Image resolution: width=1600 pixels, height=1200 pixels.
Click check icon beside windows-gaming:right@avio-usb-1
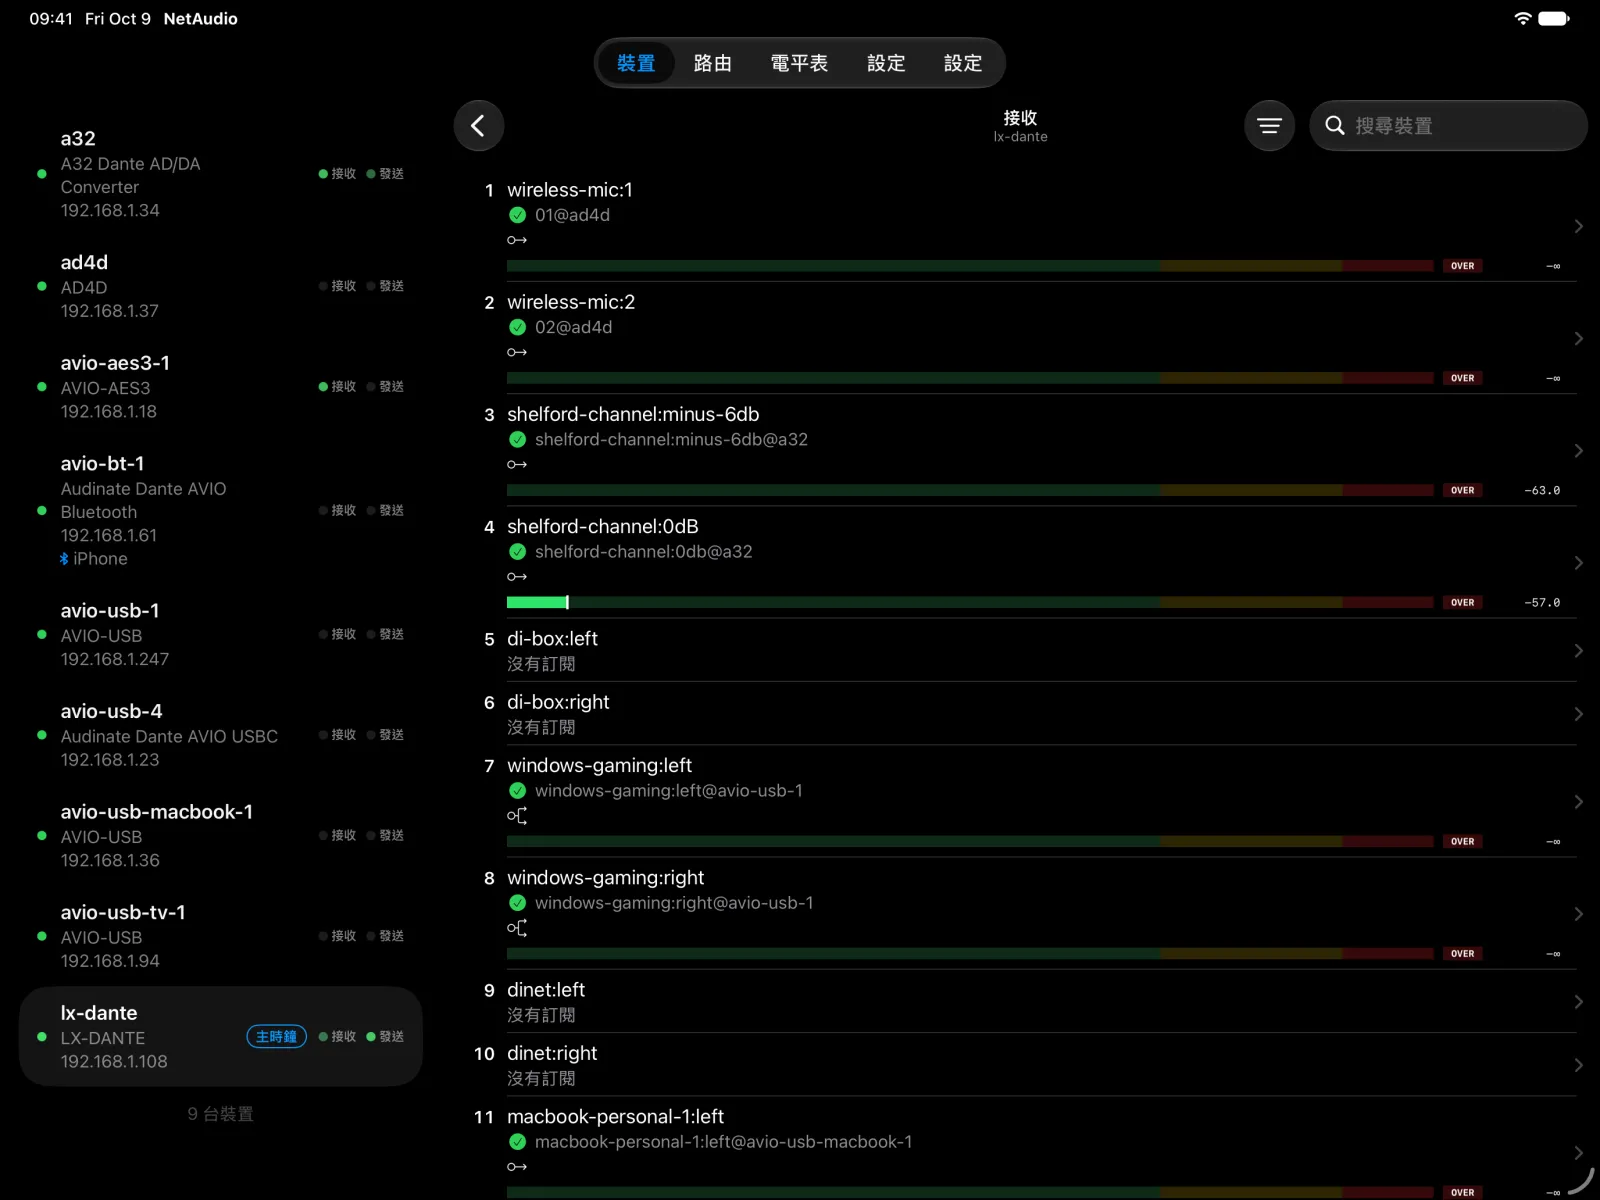coord(518,902)
